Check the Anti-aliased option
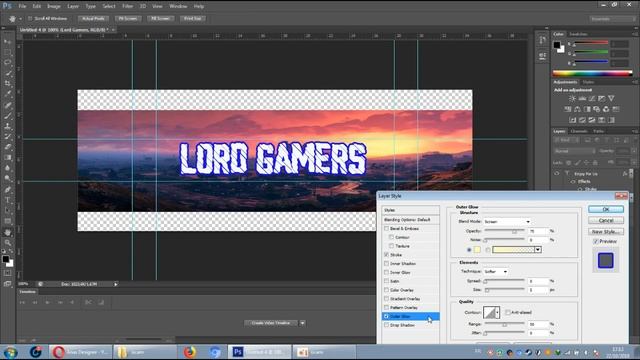 pyautogui.click(x=508, y=313)
